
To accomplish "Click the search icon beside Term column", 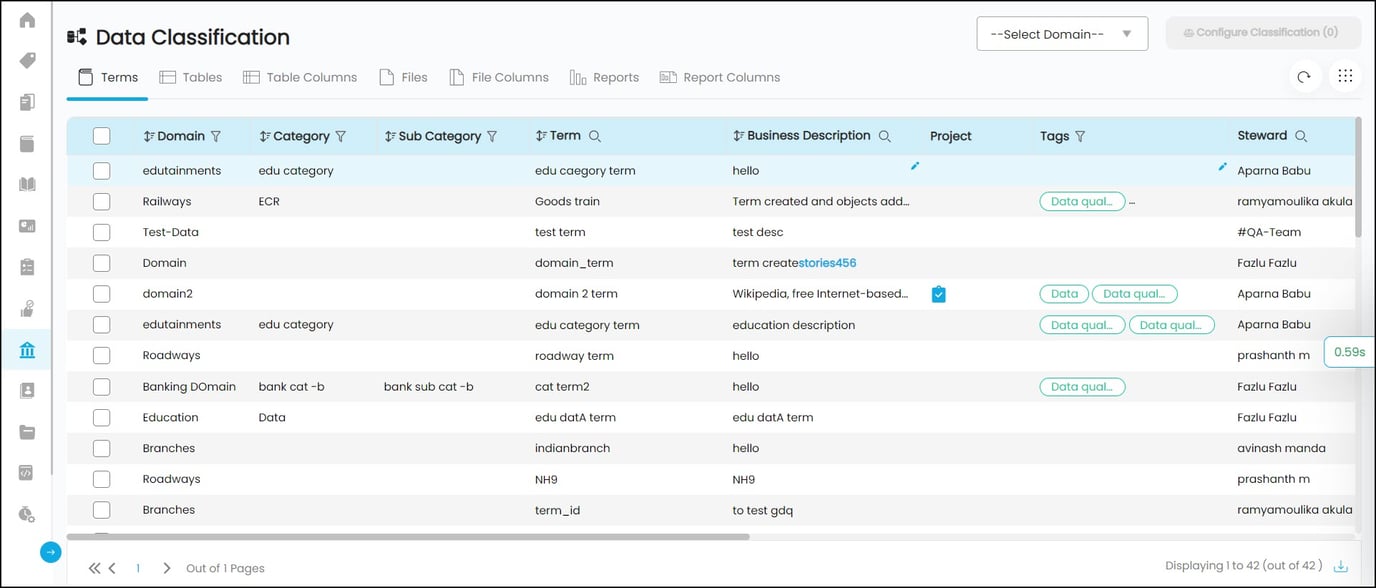I will [x=595, y=136].
